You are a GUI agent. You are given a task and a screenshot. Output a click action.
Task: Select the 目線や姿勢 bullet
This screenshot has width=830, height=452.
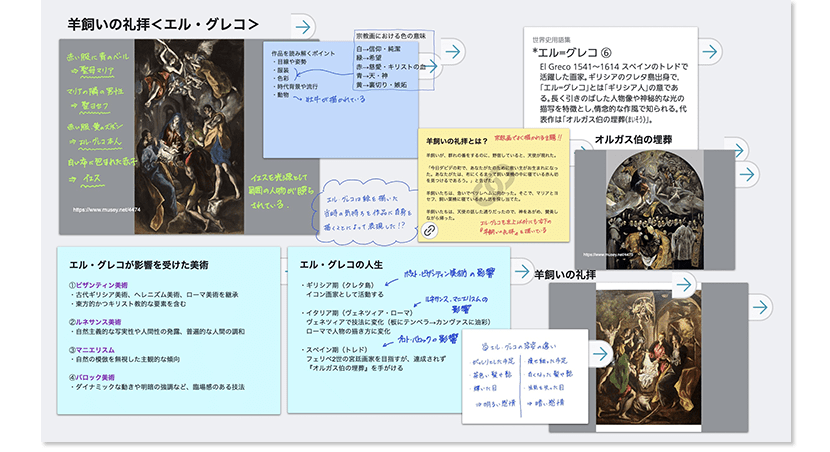tap(290, 62)
